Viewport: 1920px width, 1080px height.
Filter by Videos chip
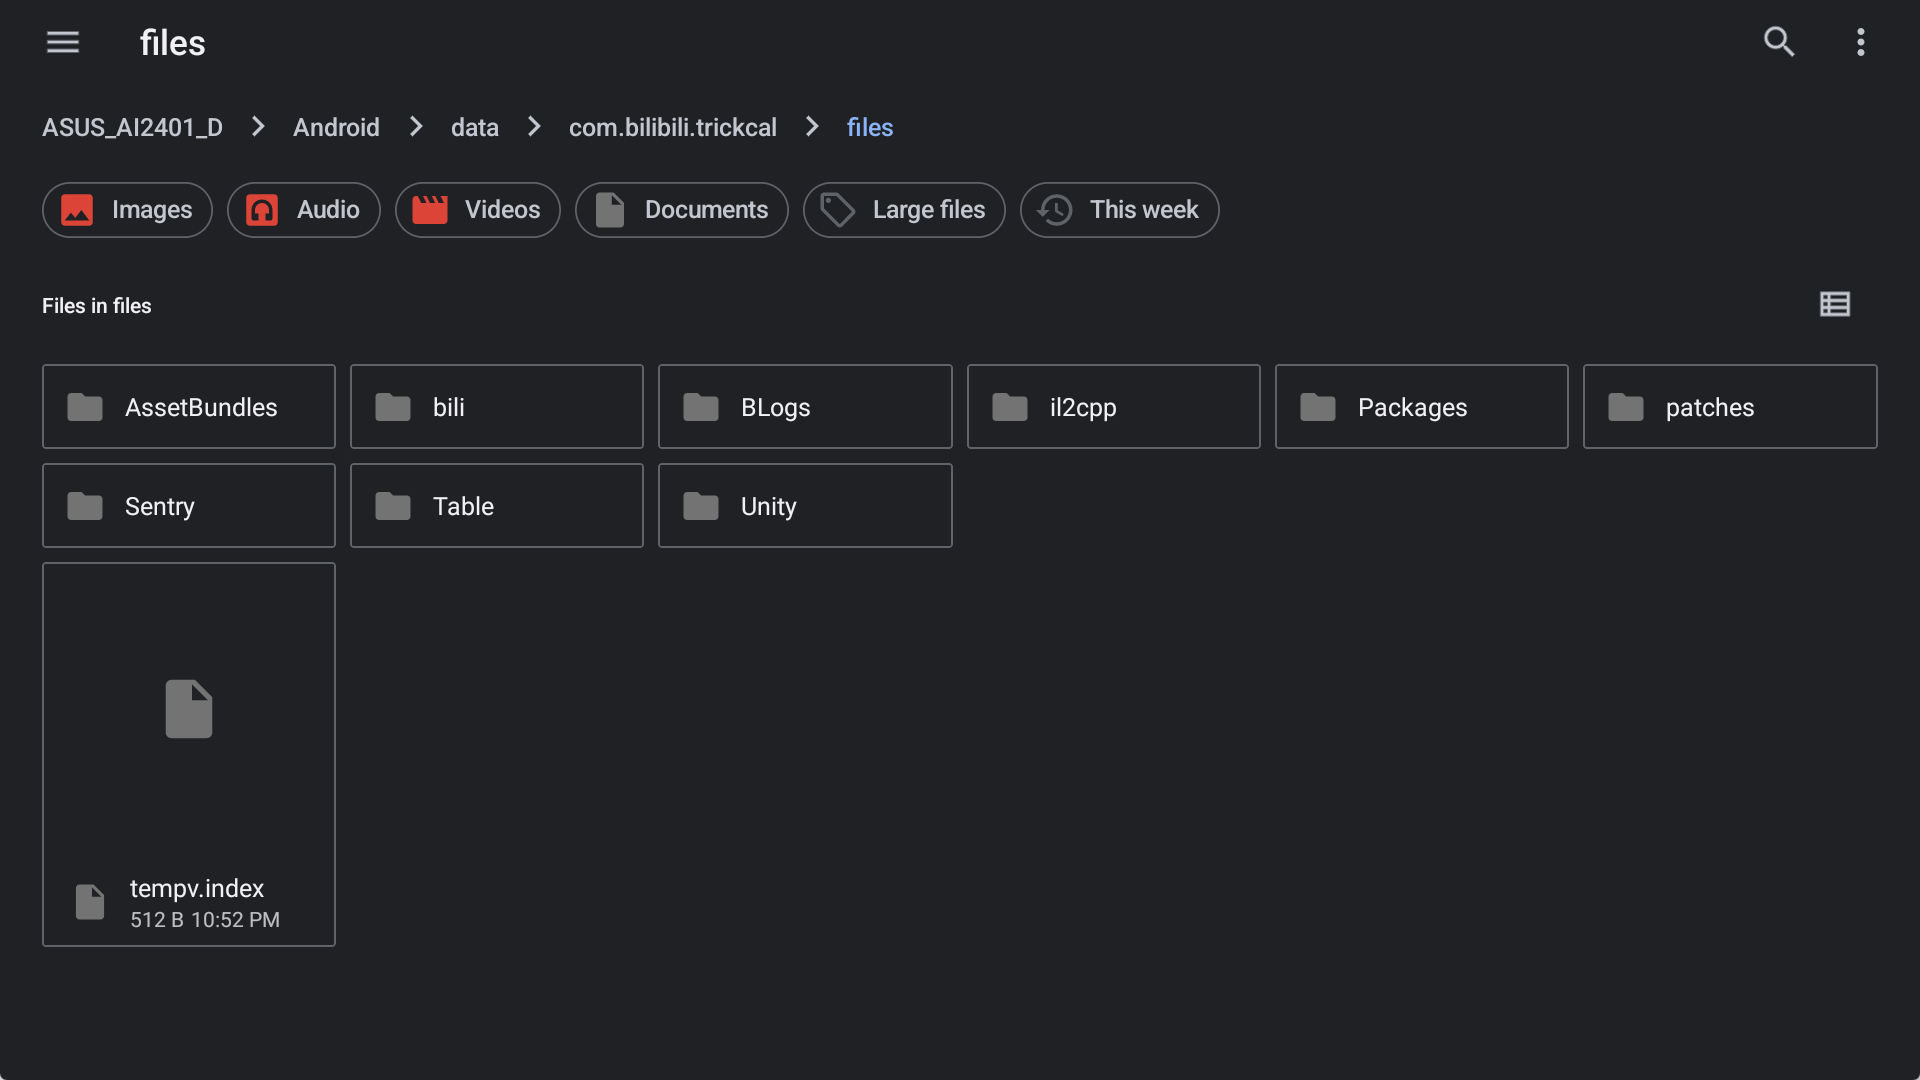click(x=477, y=210)
